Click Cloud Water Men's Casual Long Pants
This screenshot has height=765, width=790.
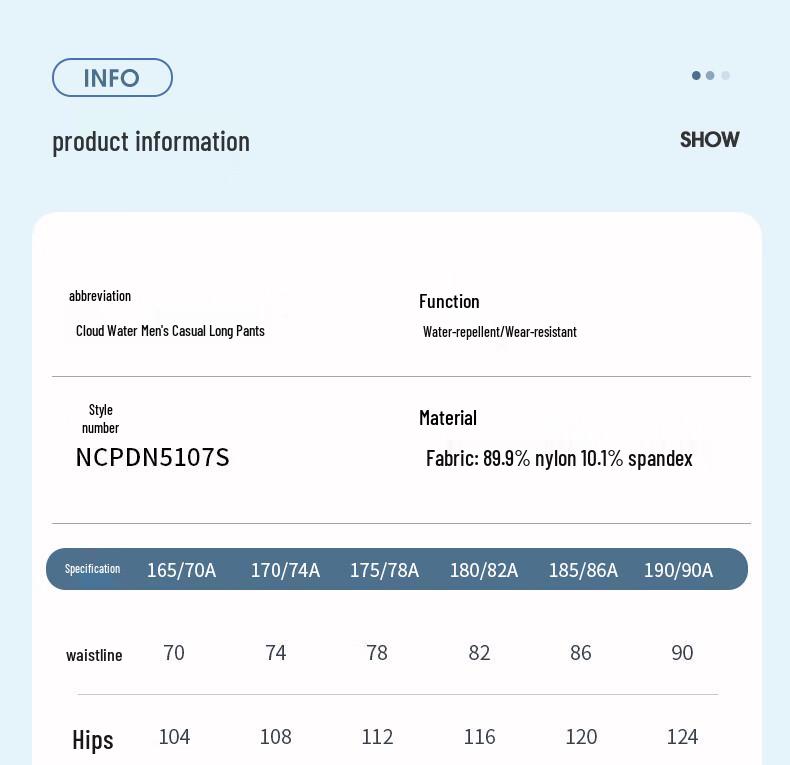(170, 331)
